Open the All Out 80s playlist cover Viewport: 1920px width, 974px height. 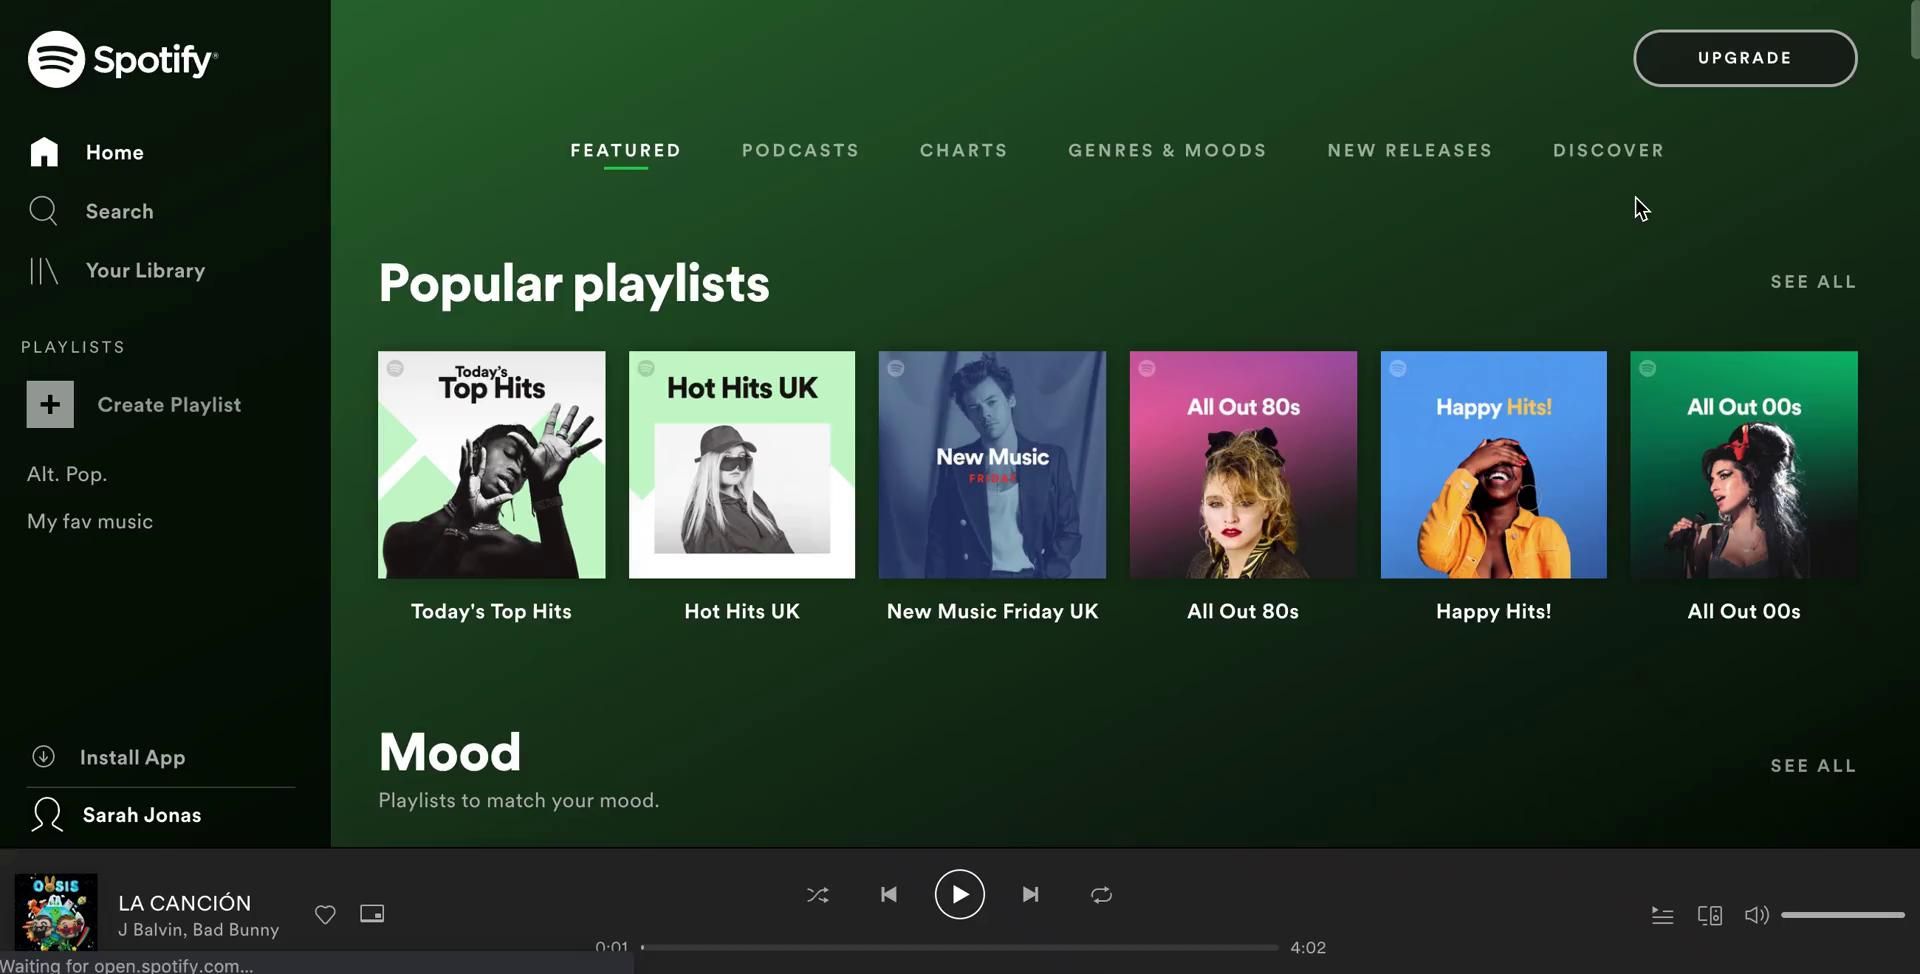(1243, 464)
